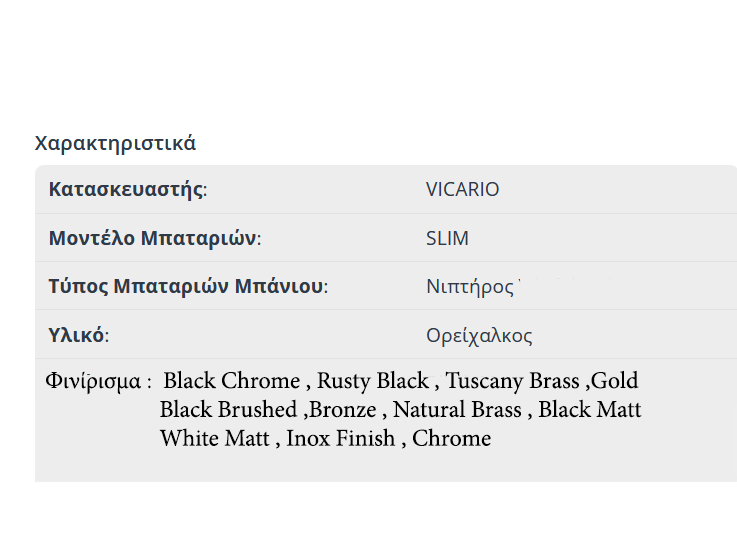
Task: Click the Natural Brass finish text
Action: point(457,410)
